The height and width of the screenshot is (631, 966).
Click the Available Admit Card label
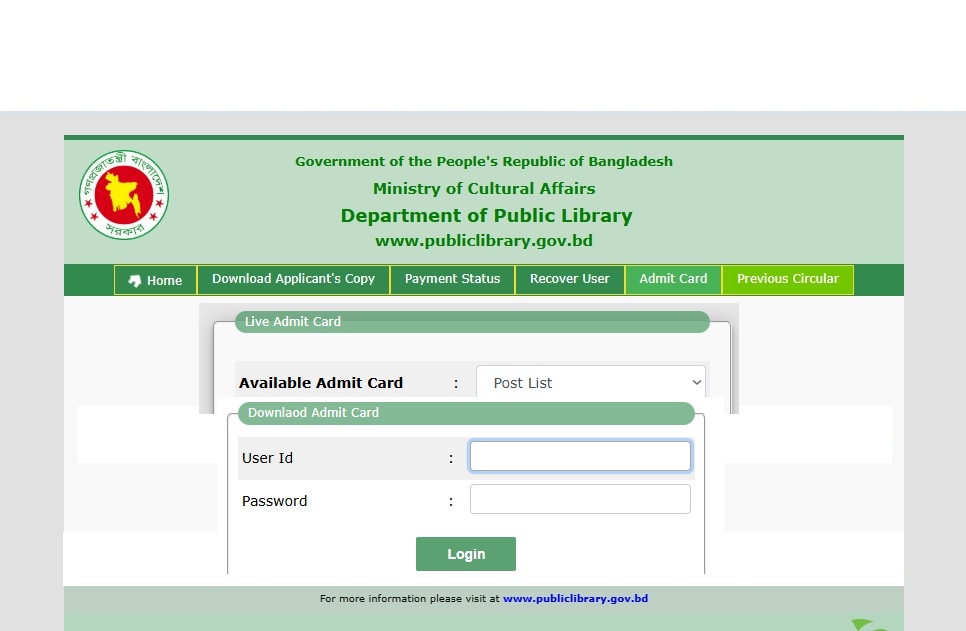(321, 383)
